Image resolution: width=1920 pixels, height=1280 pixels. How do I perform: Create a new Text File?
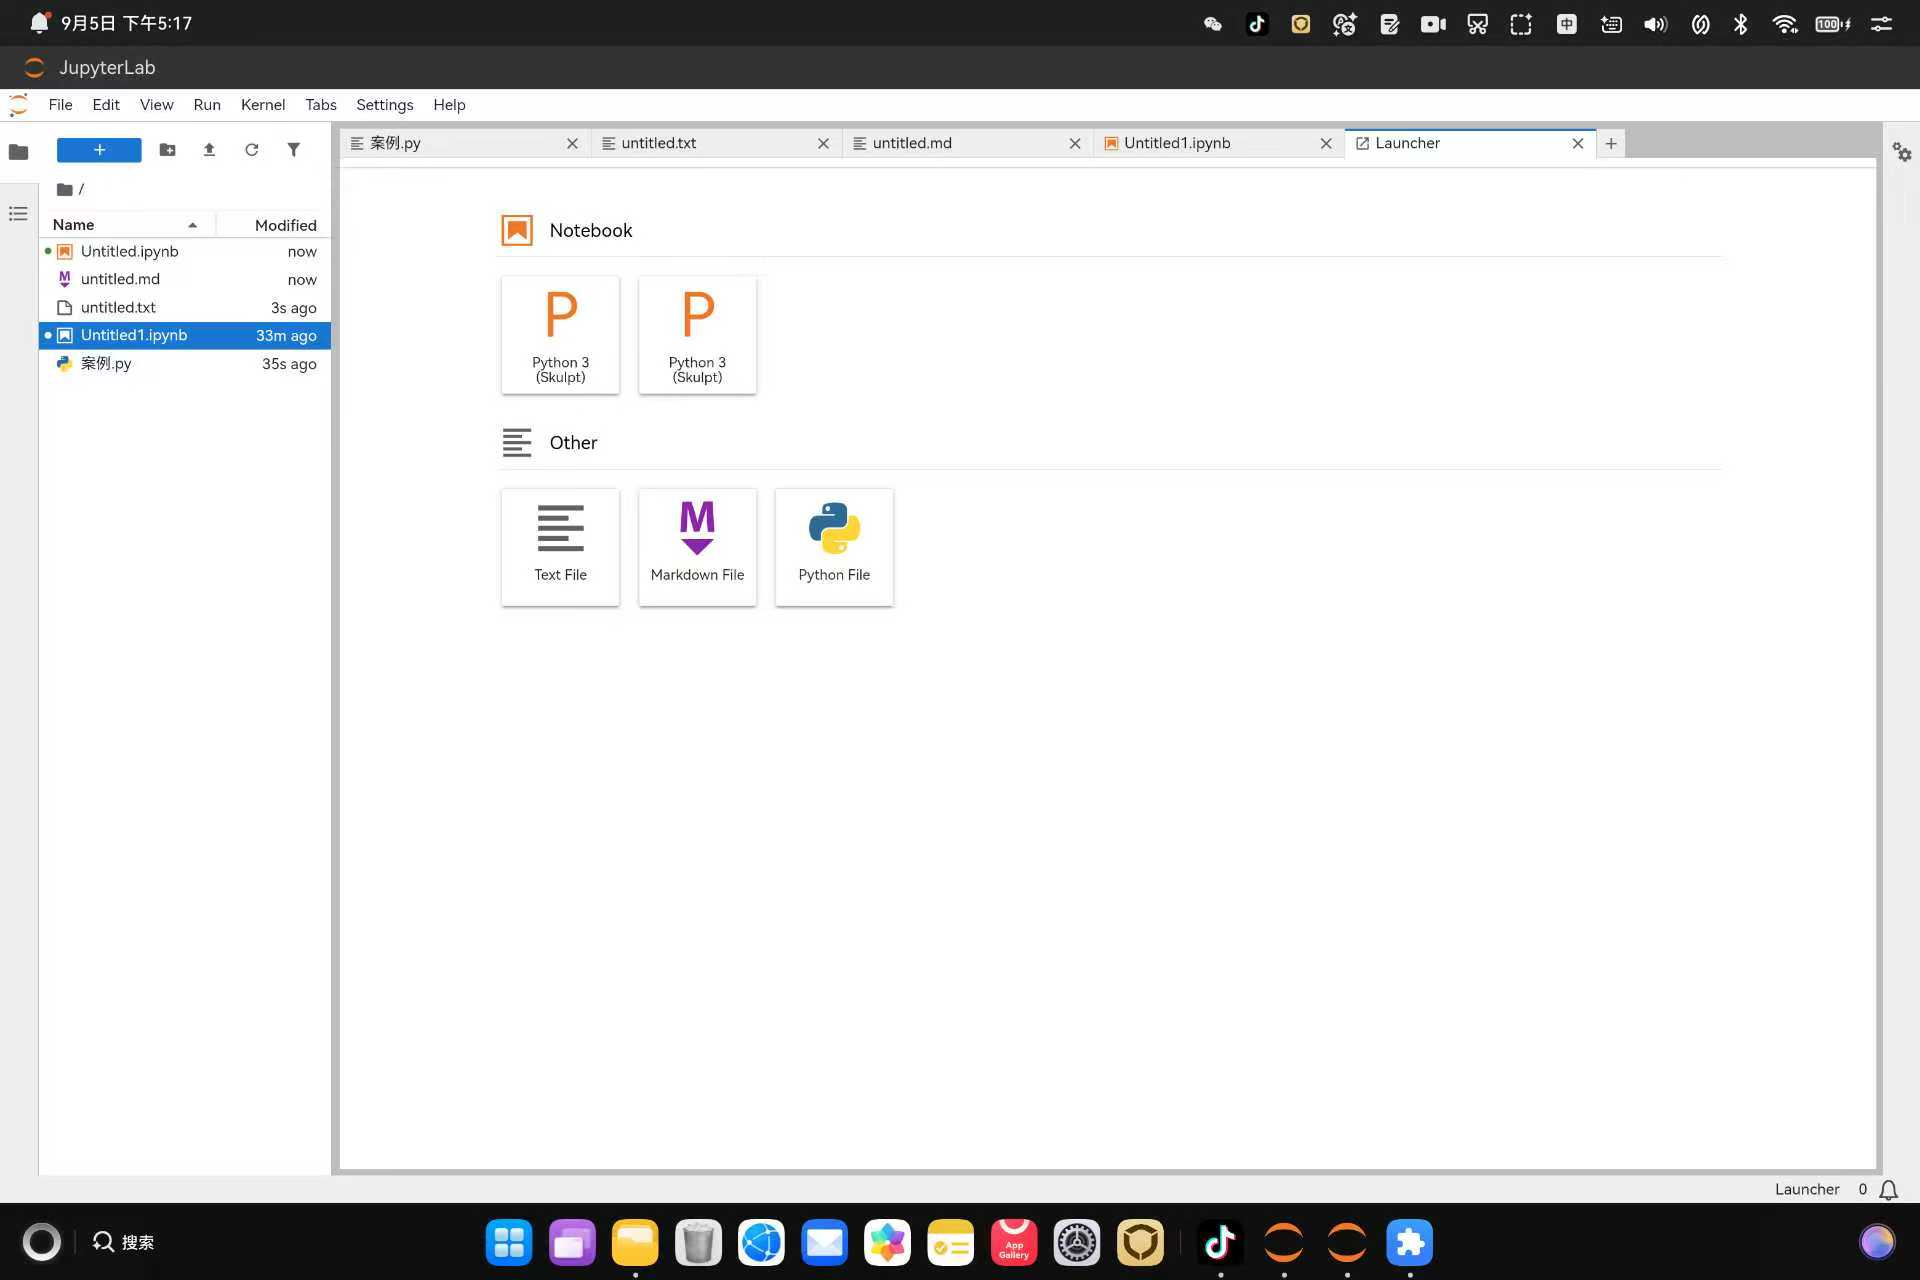pyautogui.click(x=560, y=547)
